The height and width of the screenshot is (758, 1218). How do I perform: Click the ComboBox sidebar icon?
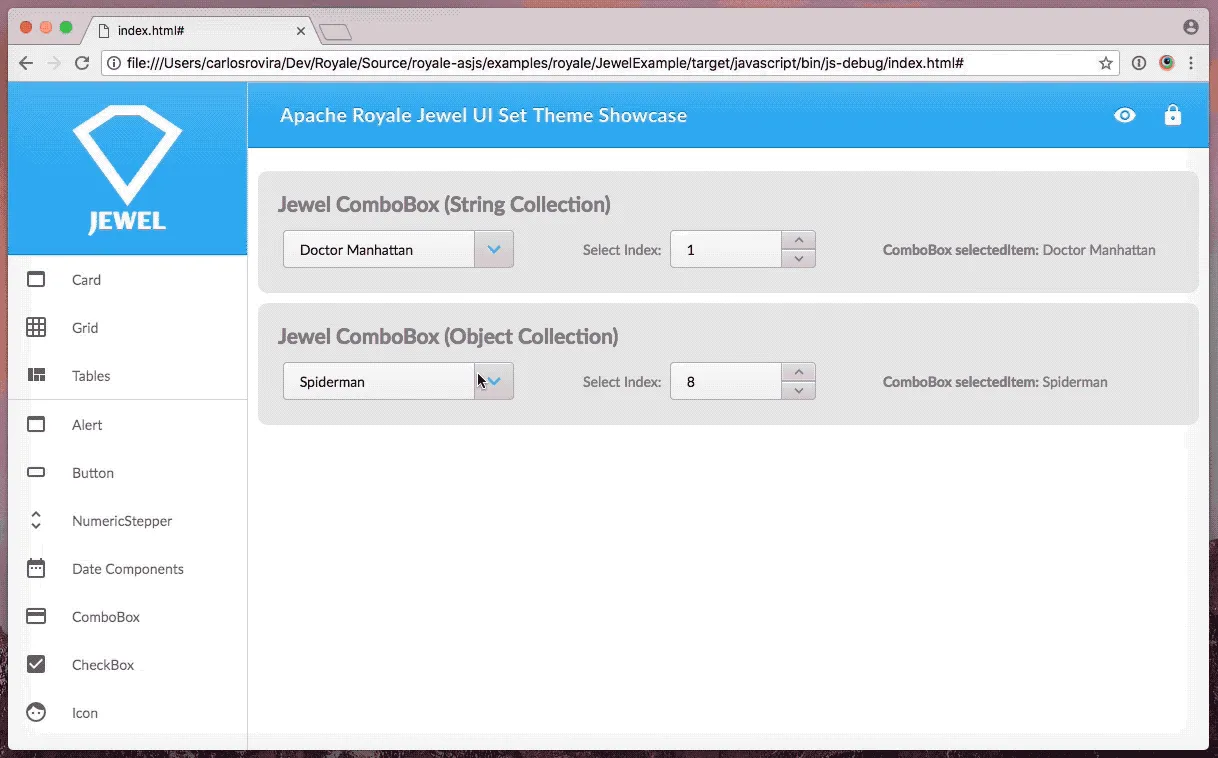36,616
